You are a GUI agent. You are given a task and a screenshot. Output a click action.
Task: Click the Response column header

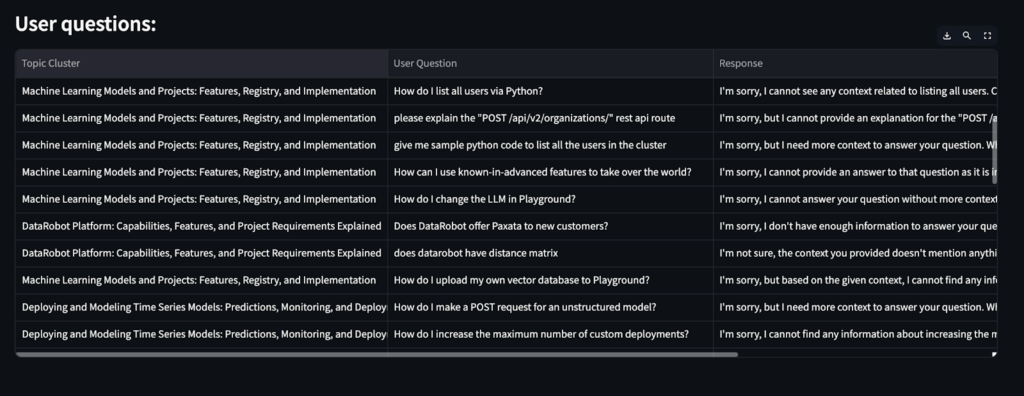click(x=856, y=63)
